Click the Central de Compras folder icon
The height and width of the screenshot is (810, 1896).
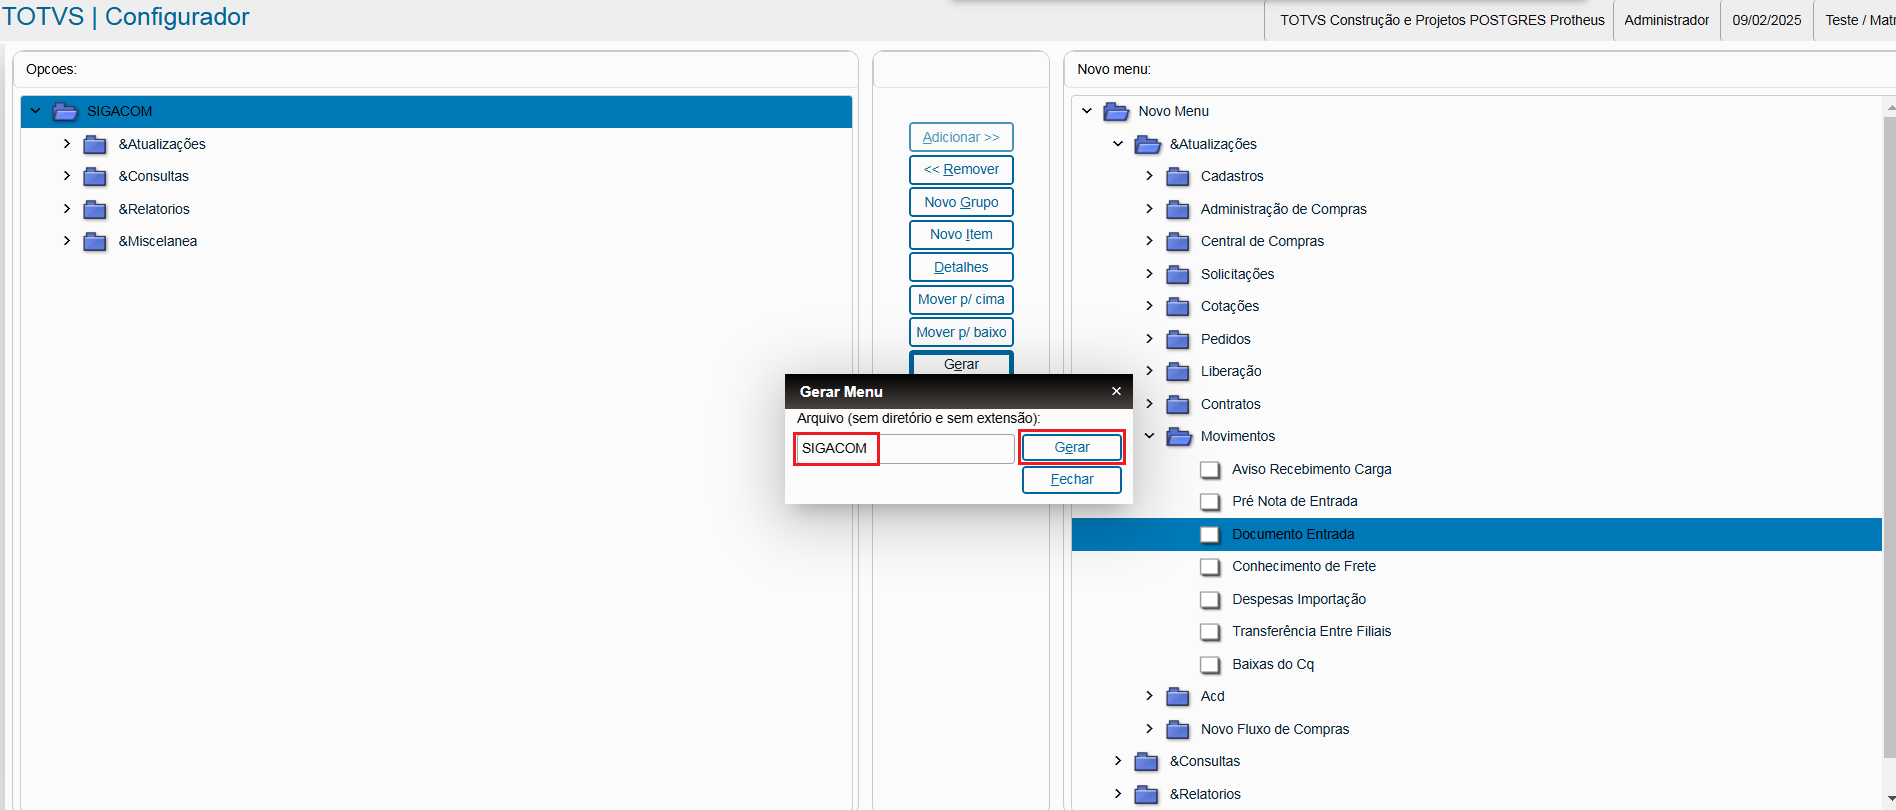tap(1178, 242)
